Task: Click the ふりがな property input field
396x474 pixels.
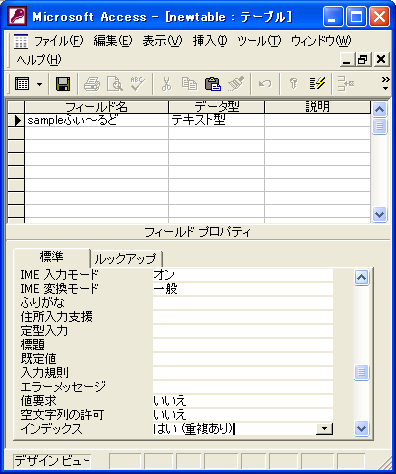Action: coord(243,303)
